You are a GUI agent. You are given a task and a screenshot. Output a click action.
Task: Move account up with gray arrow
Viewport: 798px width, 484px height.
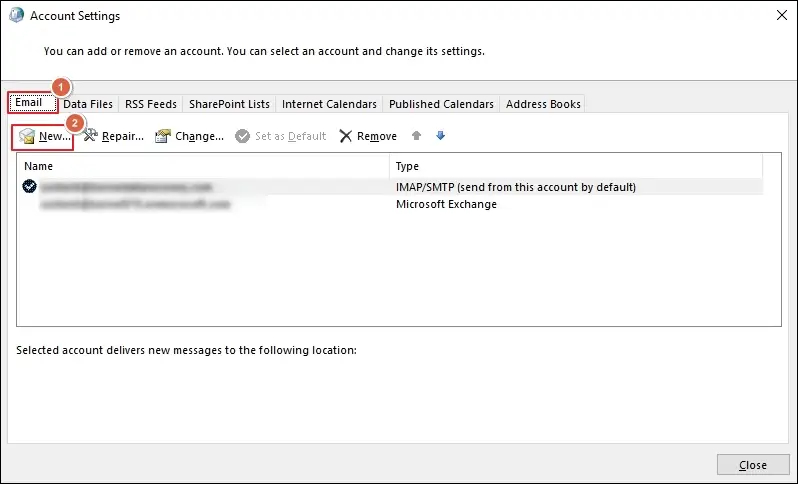tap(416, 135)
